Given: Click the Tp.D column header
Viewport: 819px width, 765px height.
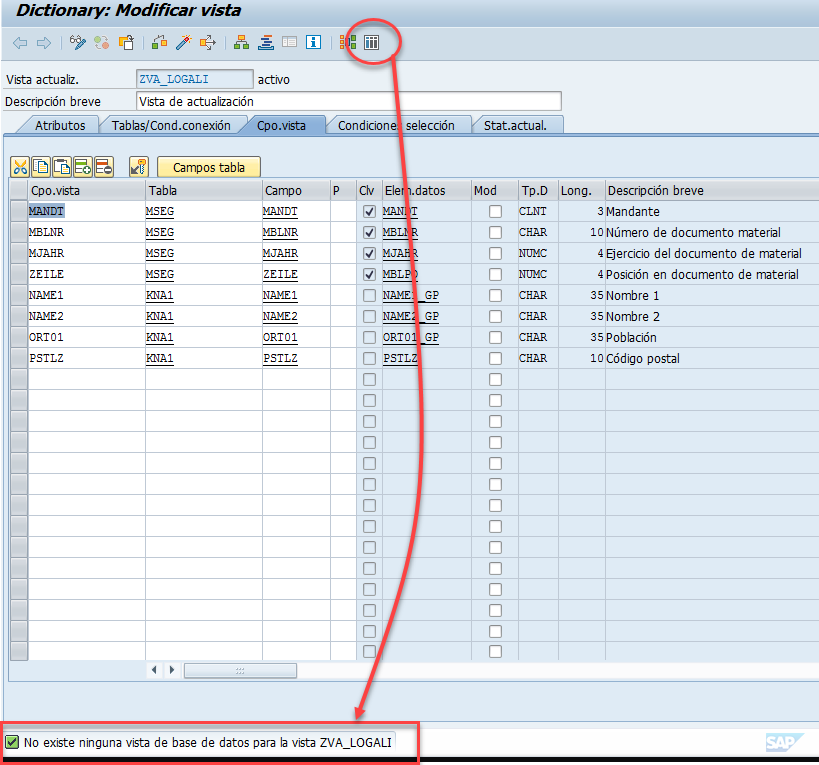Looking at the screenshot, I should [x=538, y=190].
